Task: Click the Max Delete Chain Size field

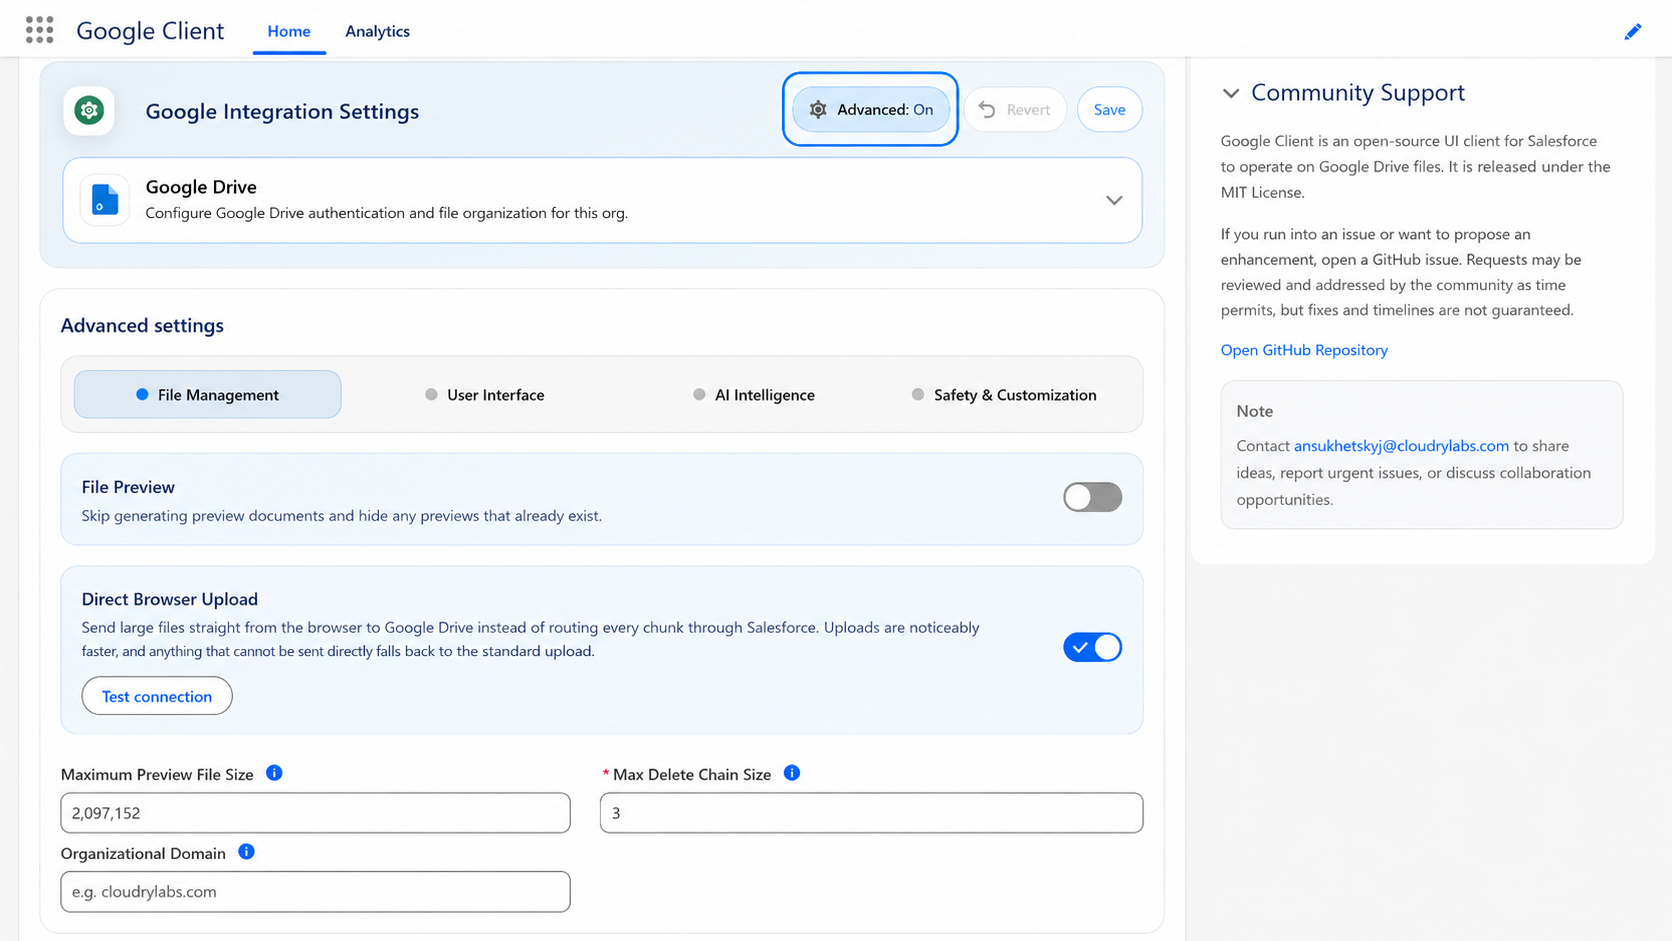Action: (871, 813)
